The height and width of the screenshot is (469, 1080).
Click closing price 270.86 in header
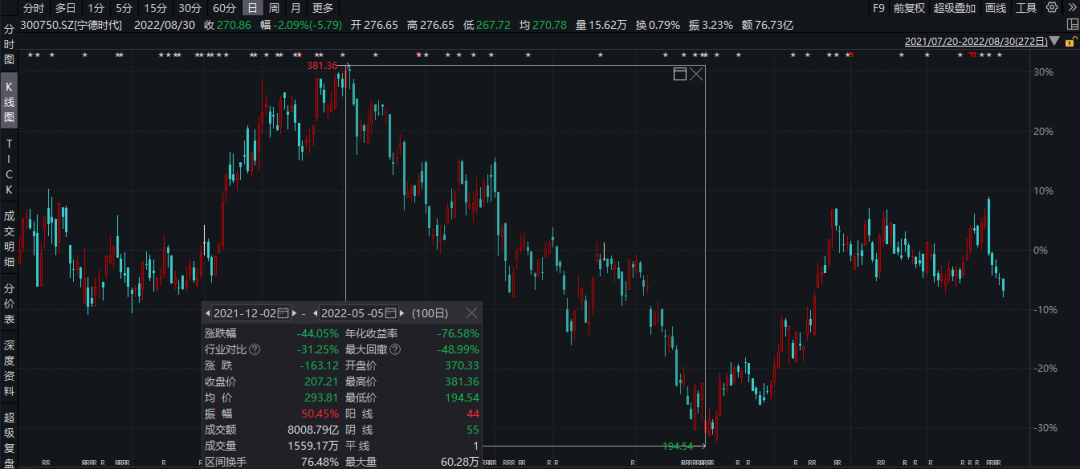click(236, 25)
